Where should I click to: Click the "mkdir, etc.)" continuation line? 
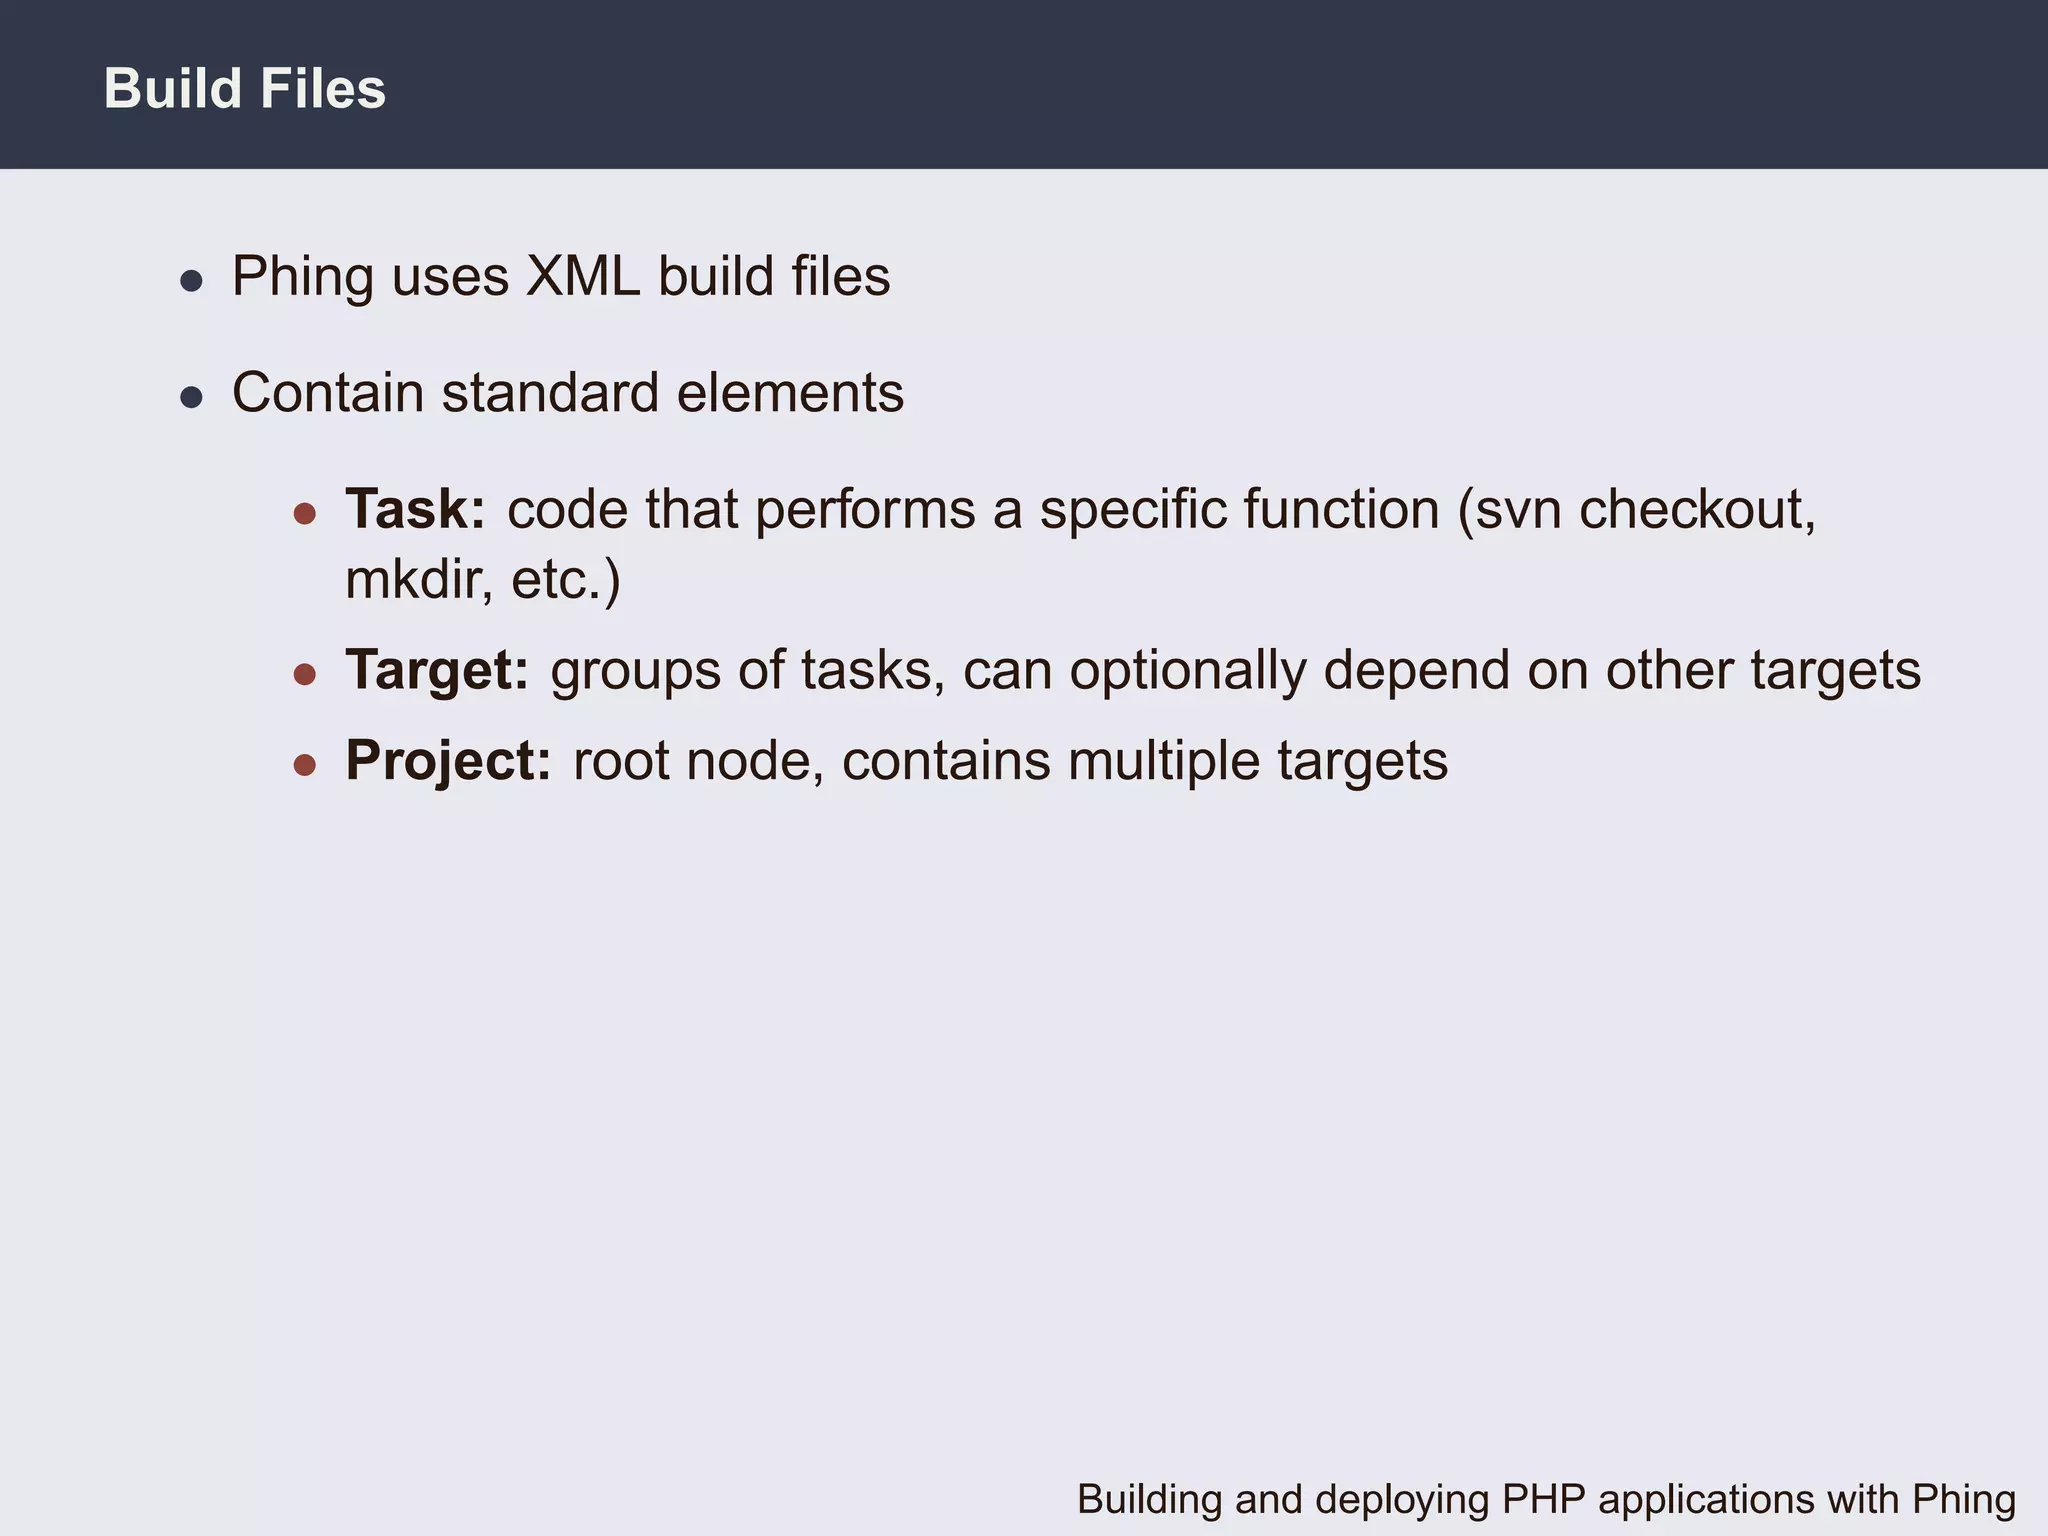point(482,579)
